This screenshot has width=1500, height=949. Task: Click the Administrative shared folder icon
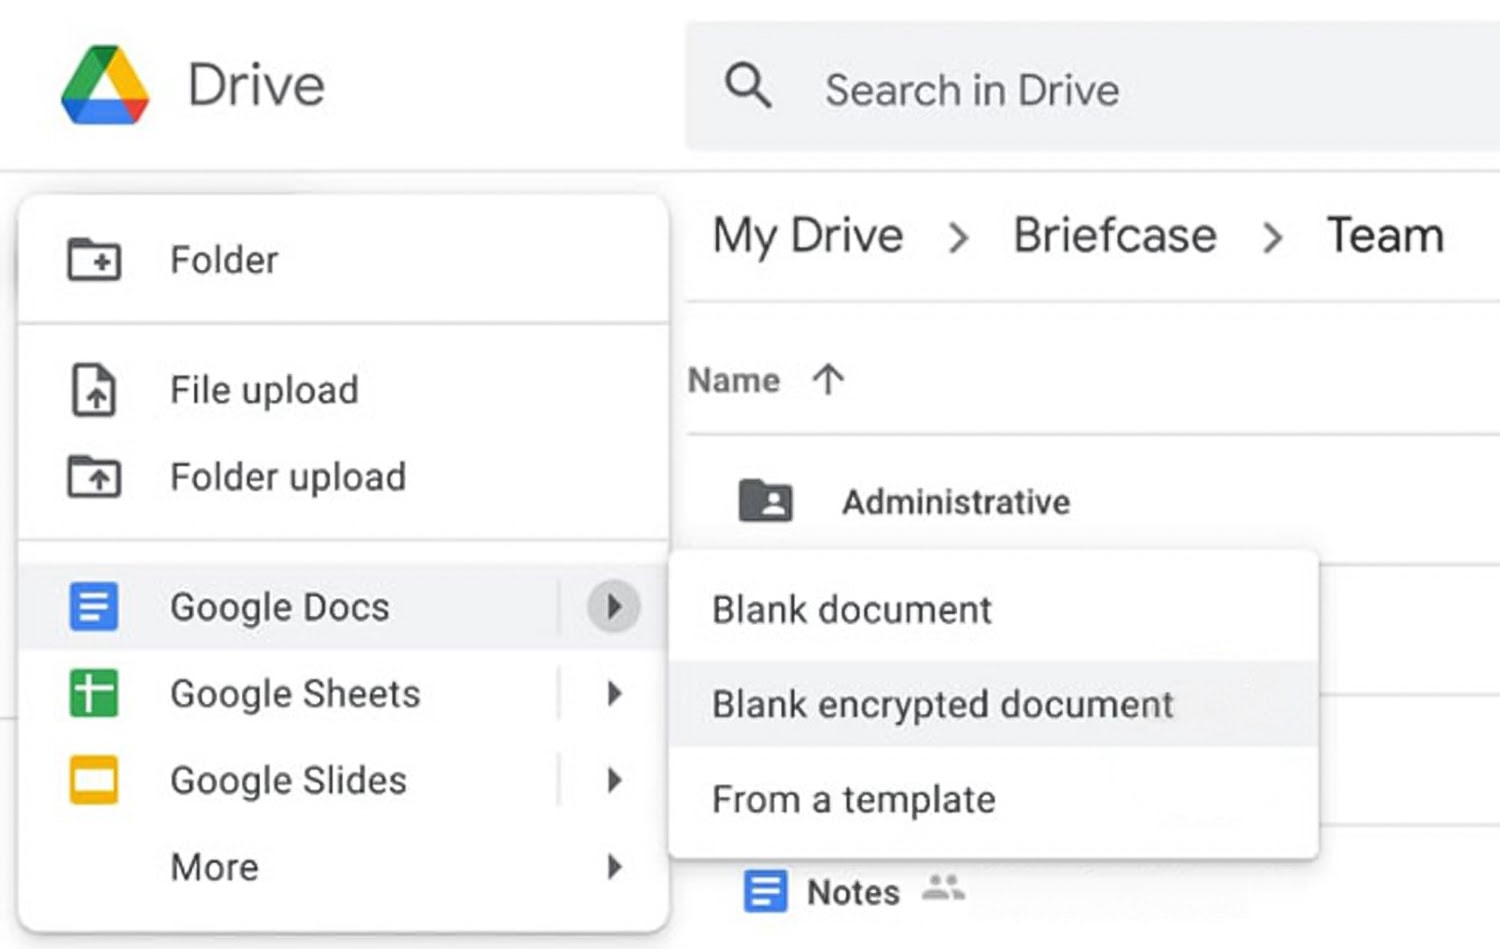[x=765, y=501]
